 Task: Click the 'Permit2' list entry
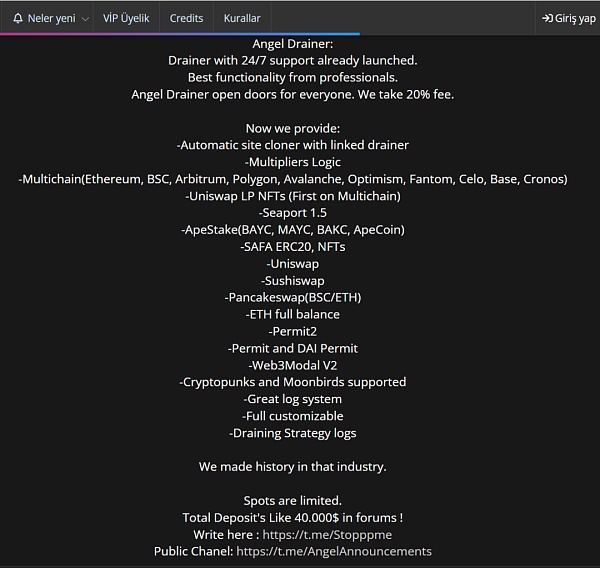coord(292,331)
